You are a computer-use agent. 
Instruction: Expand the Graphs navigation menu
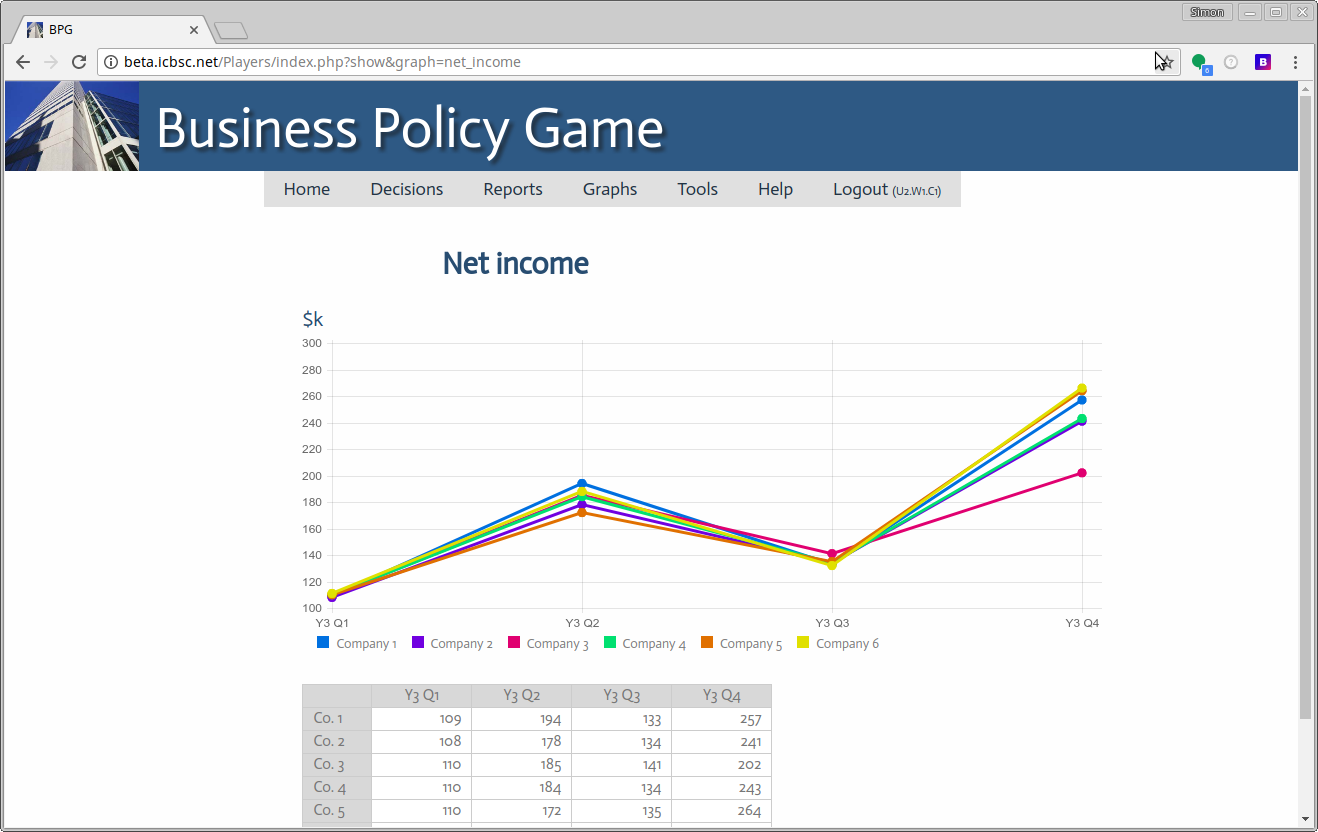click(610, 189)
